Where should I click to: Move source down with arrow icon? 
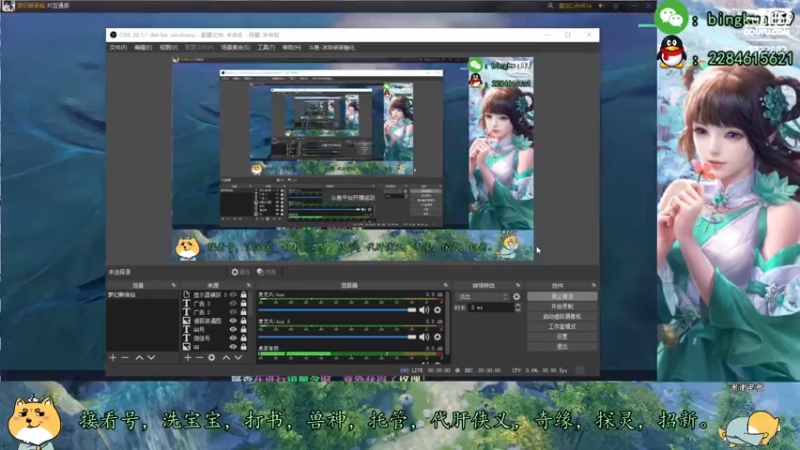pos(238,358)
